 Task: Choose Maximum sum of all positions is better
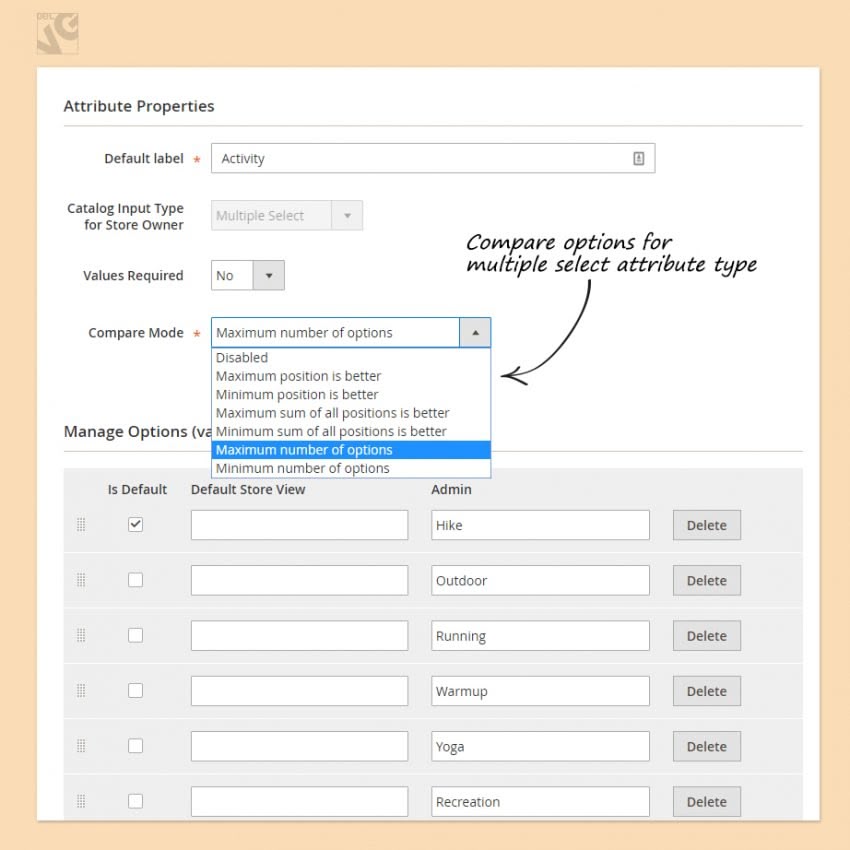351,413
